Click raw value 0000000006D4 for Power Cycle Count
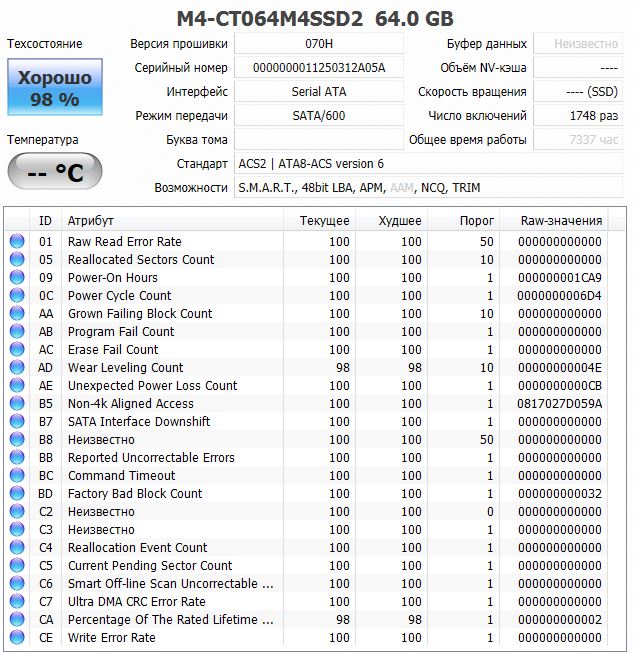 tap(560, 296)
